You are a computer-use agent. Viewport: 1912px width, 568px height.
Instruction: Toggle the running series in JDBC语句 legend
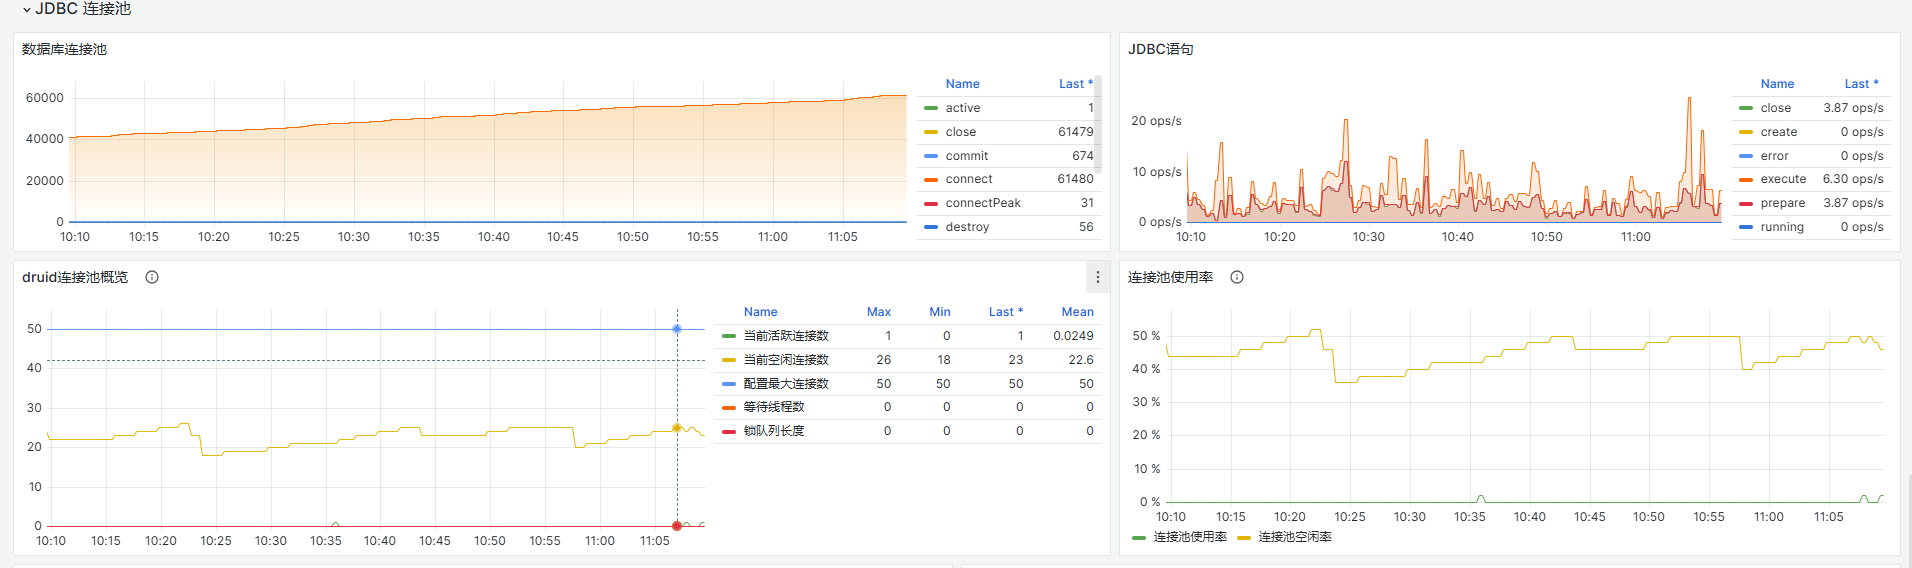[x=1782, y=227]
